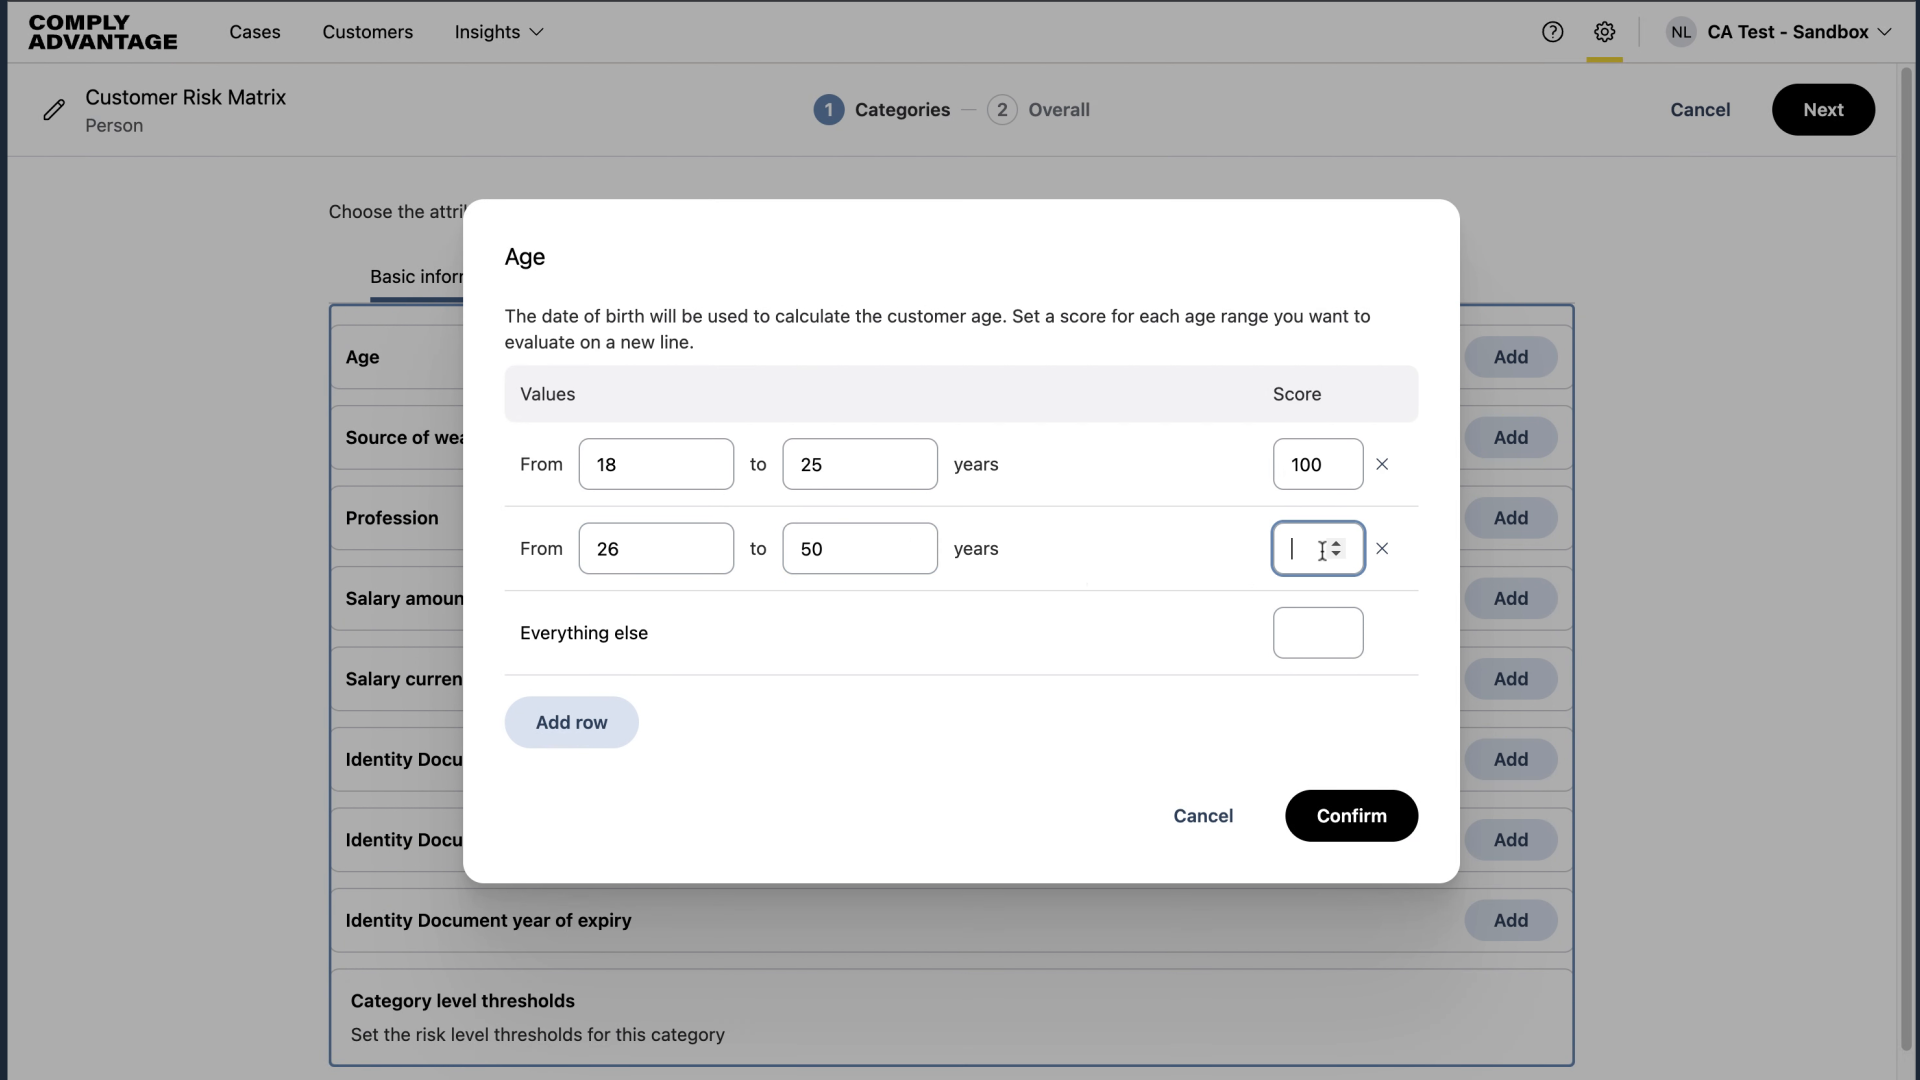Cancel the Age modal

[x=1203, y=815]
